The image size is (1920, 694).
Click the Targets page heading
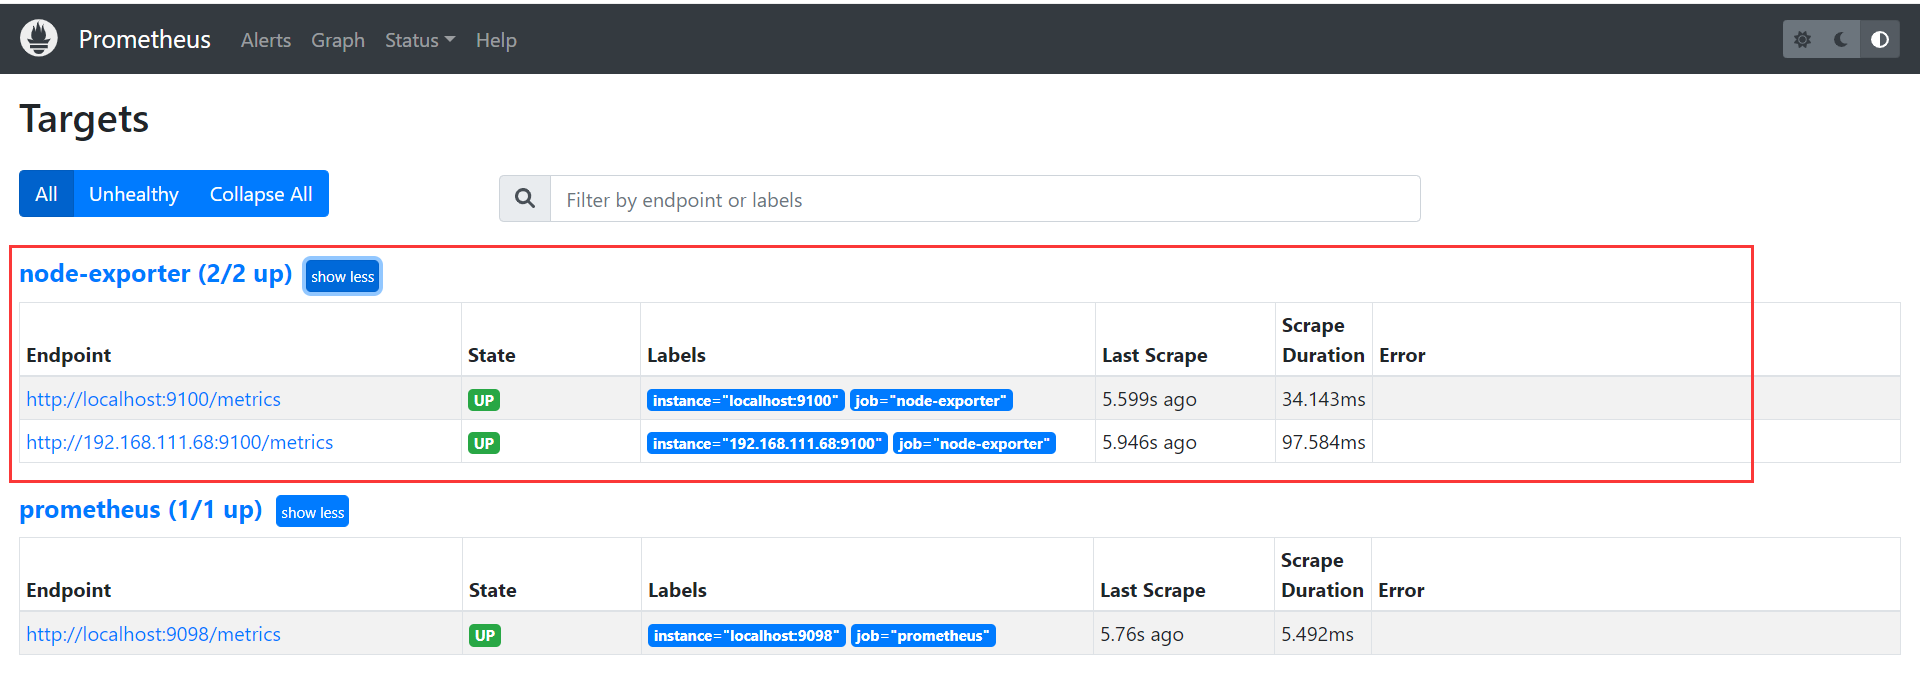coord(84,119)
